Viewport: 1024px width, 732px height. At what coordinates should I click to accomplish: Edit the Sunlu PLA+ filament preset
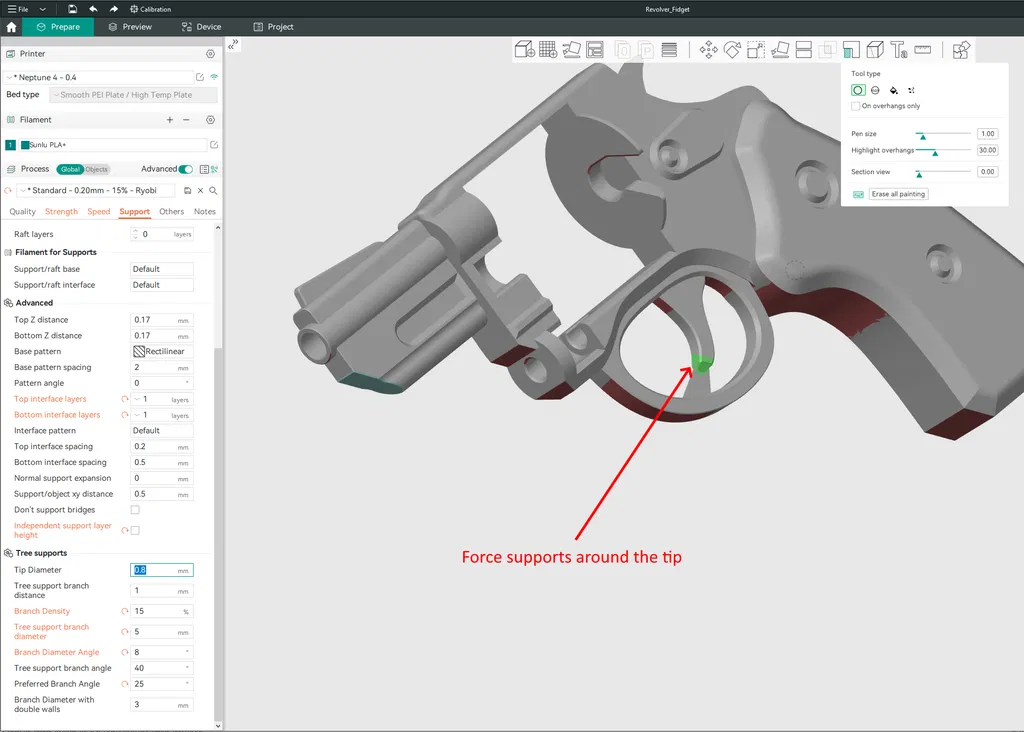214,145
